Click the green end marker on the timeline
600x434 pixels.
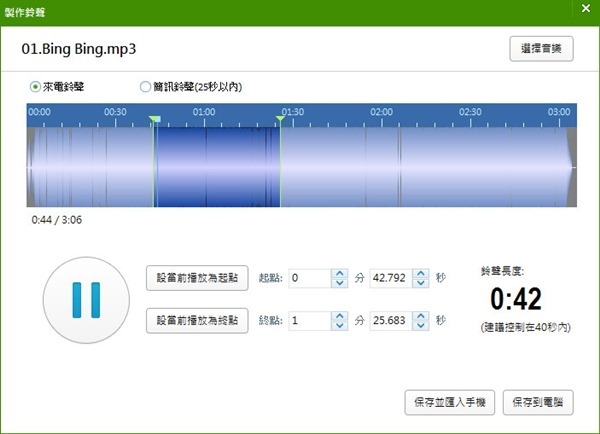[x=281, y=120]
